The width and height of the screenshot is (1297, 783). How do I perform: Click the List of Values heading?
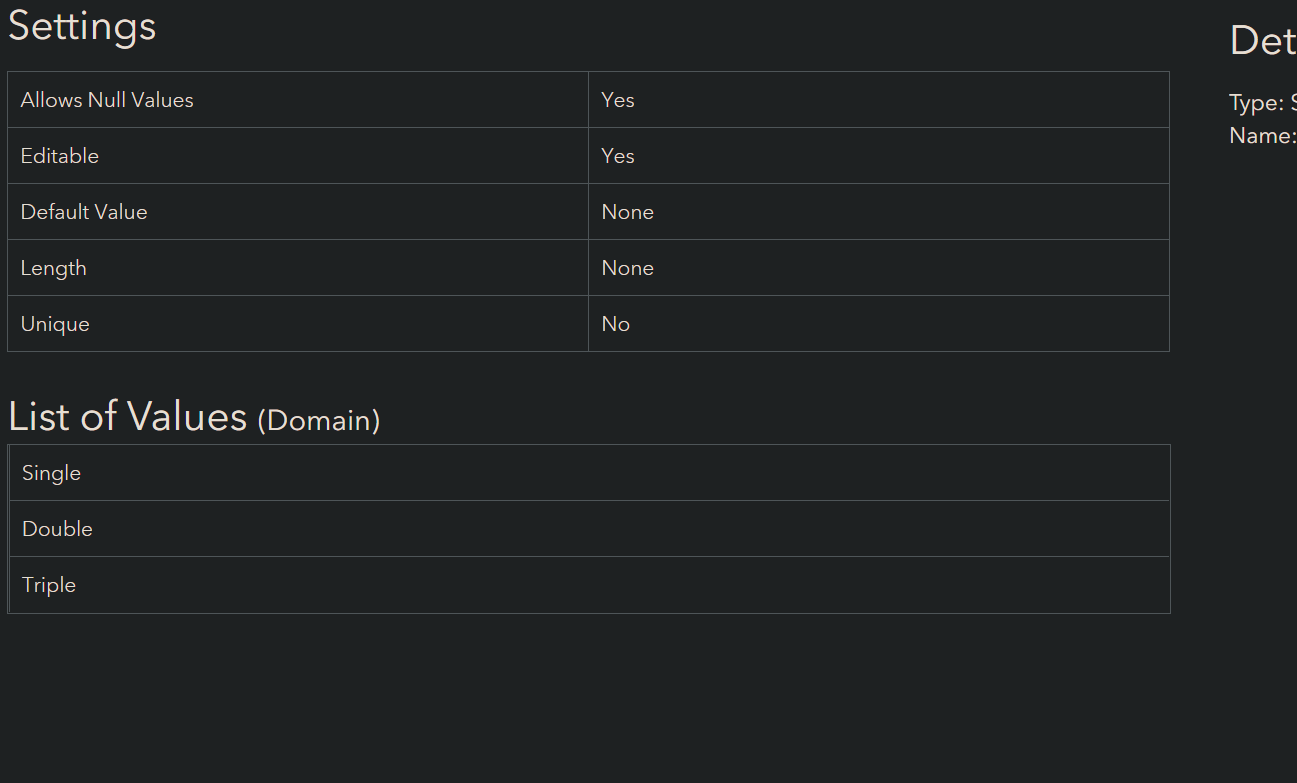128,416
